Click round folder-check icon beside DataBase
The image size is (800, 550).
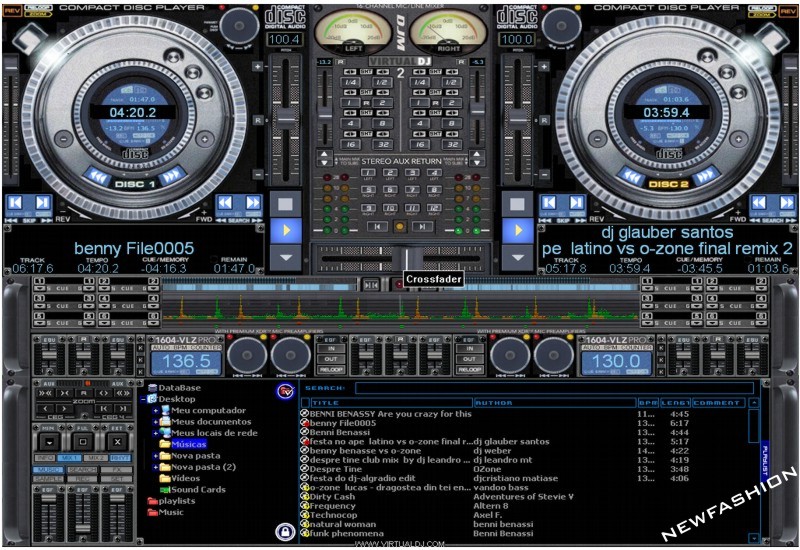pyautogui.click(x=286, y=392)
